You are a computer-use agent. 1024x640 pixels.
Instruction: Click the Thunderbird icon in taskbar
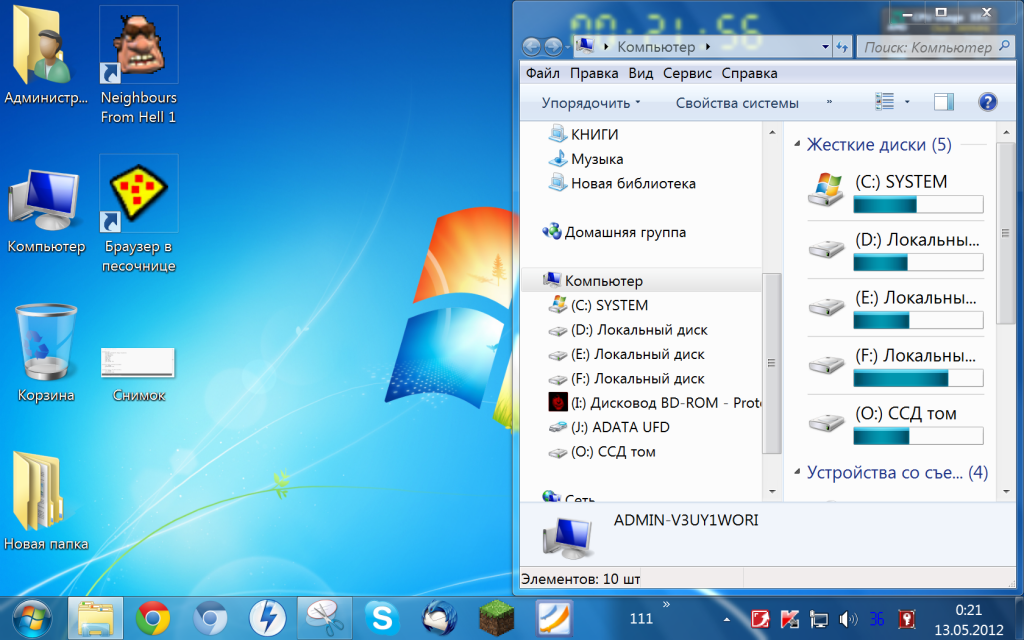coord(439,618)
